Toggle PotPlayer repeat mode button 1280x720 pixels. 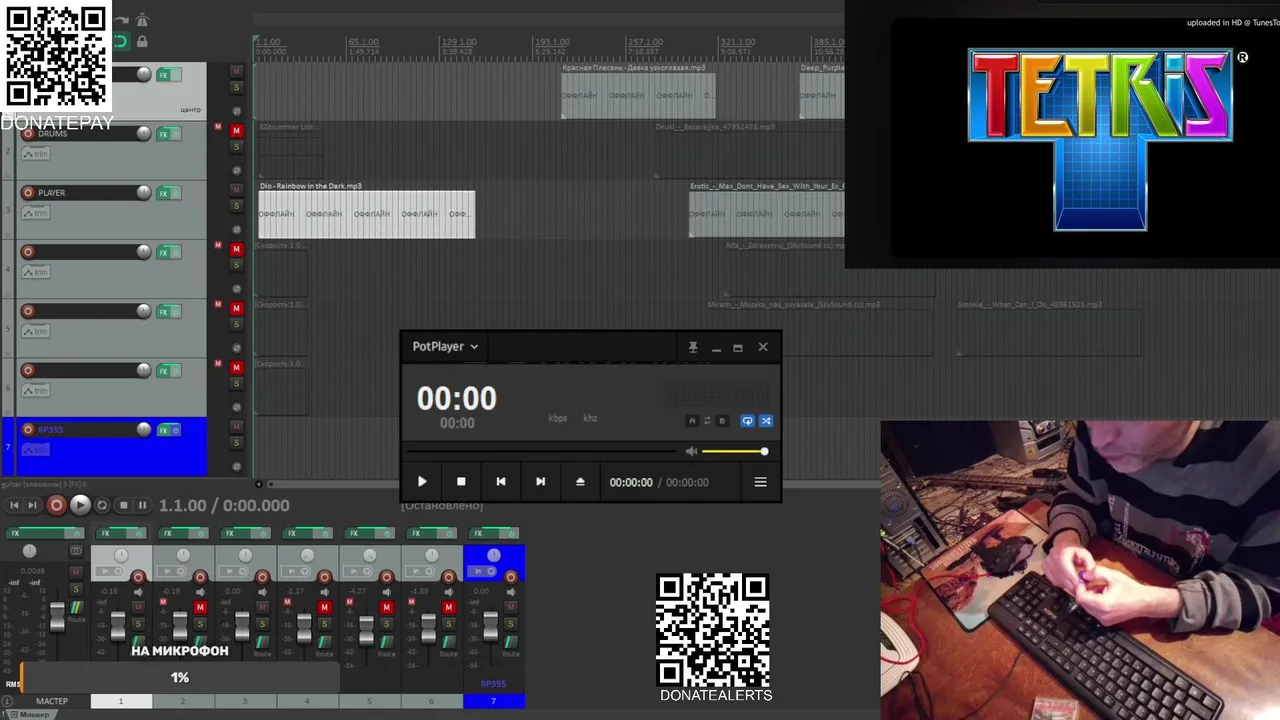tap(747, 421)
